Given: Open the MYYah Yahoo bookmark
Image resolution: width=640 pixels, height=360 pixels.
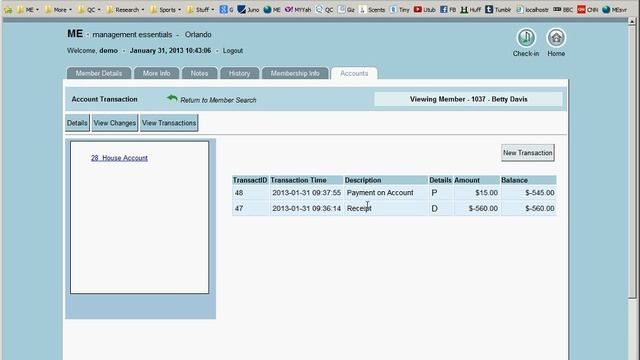Looking at the screenshot, I should (298, 9).
